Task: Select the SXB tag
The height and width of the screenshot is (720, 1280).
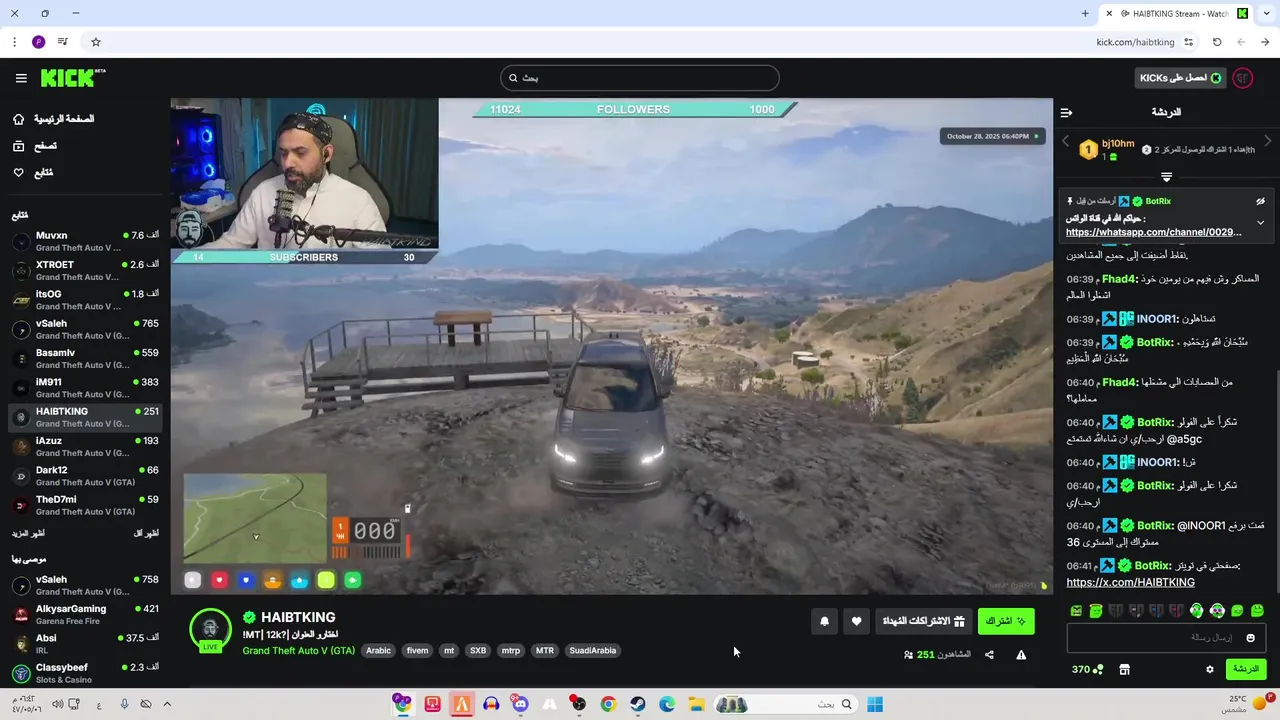Action: click(478, 651)
